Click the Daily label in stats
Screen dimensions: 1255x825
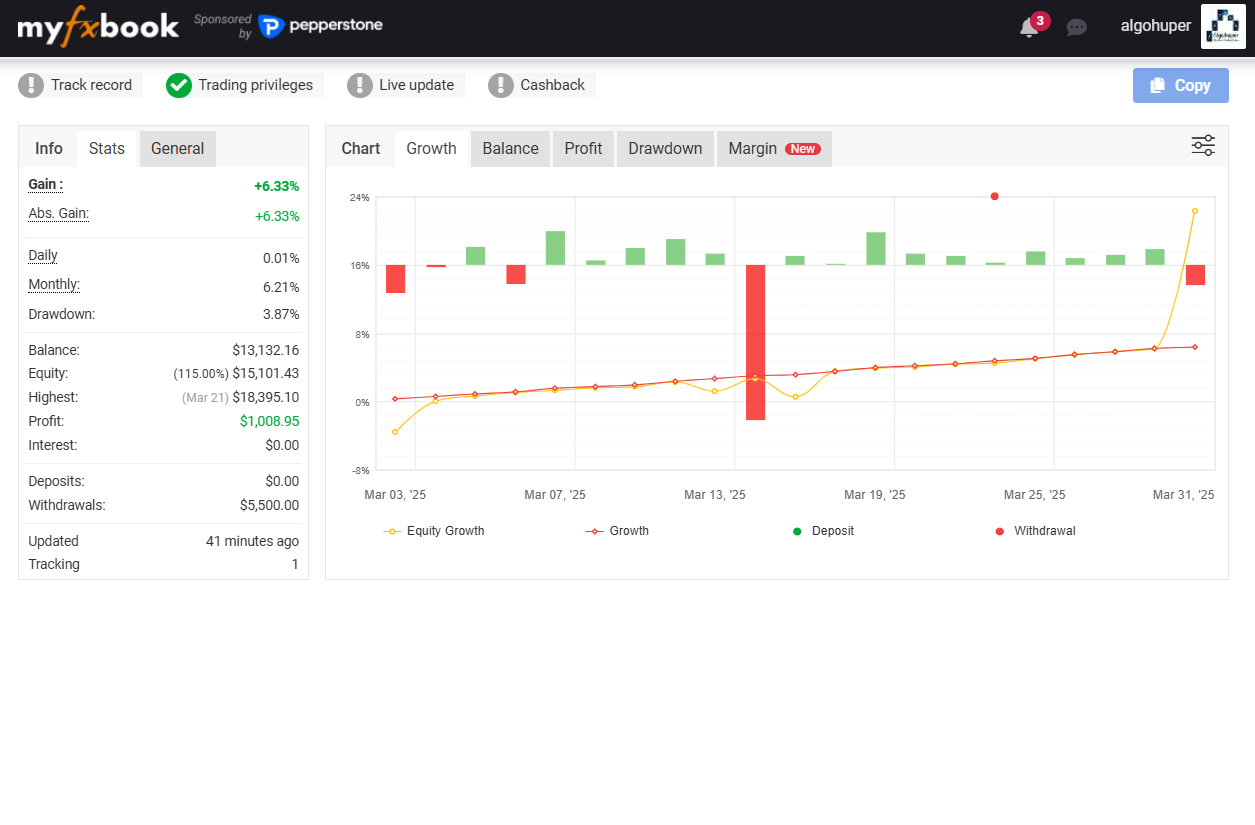tap(43, 256)
